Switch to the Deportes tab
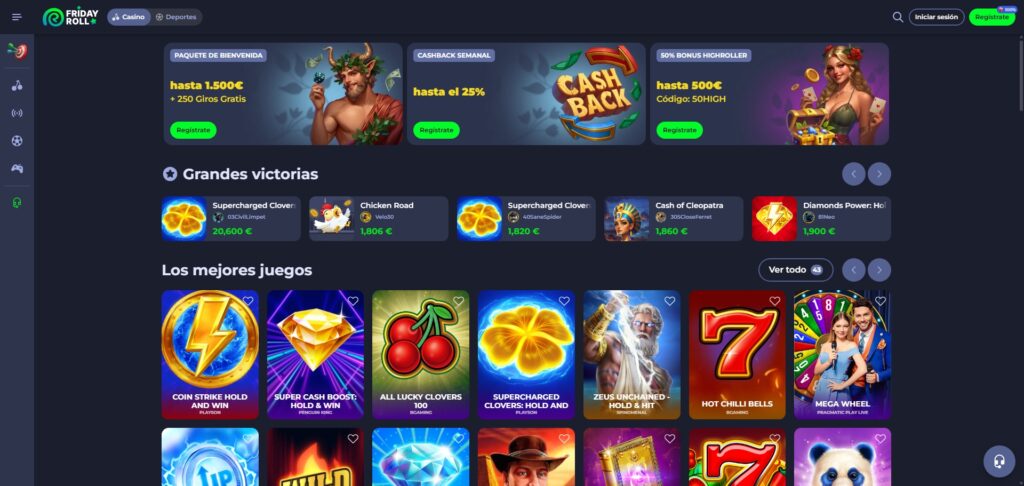The height and width of the screenshot is (486, 1024). point(176,17)
